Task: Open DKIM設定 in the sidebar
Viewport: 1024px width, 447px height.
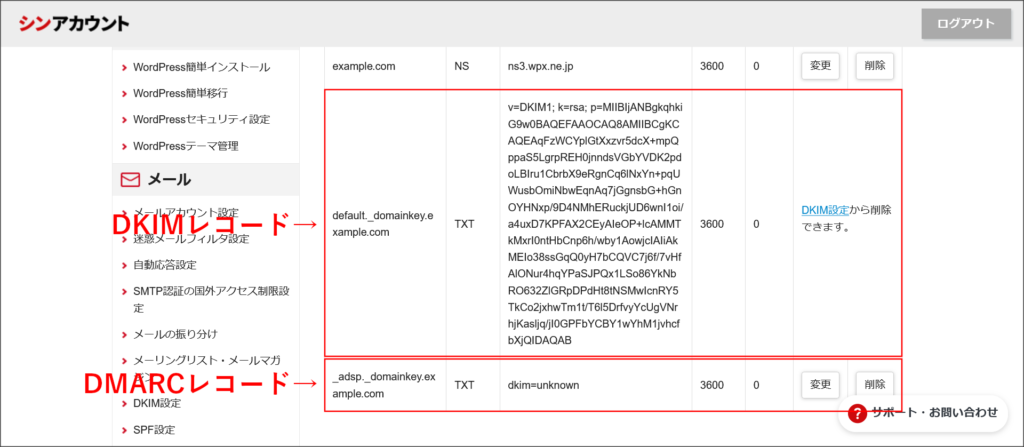Action: (x=157, y=403)
